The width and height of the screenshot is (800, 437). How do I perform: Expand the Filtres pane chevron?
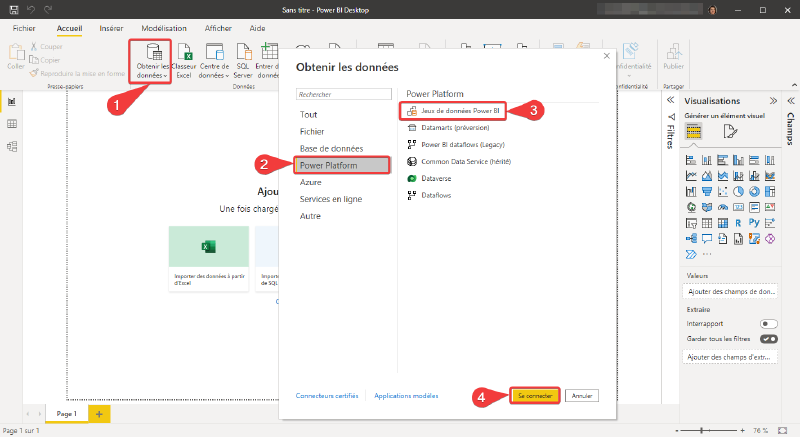(x=671, y=100)
